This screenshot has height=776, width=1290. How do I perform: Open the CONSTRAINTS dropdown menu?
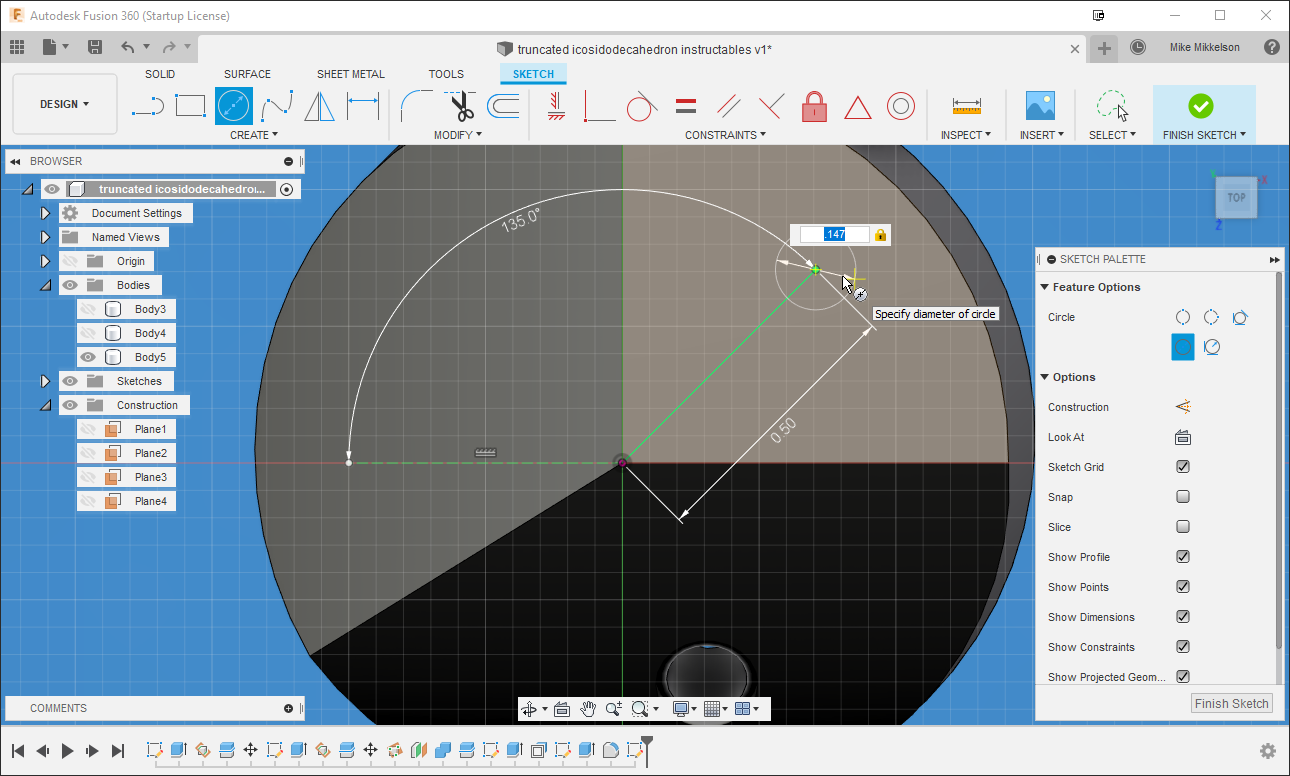coord(726,134)
